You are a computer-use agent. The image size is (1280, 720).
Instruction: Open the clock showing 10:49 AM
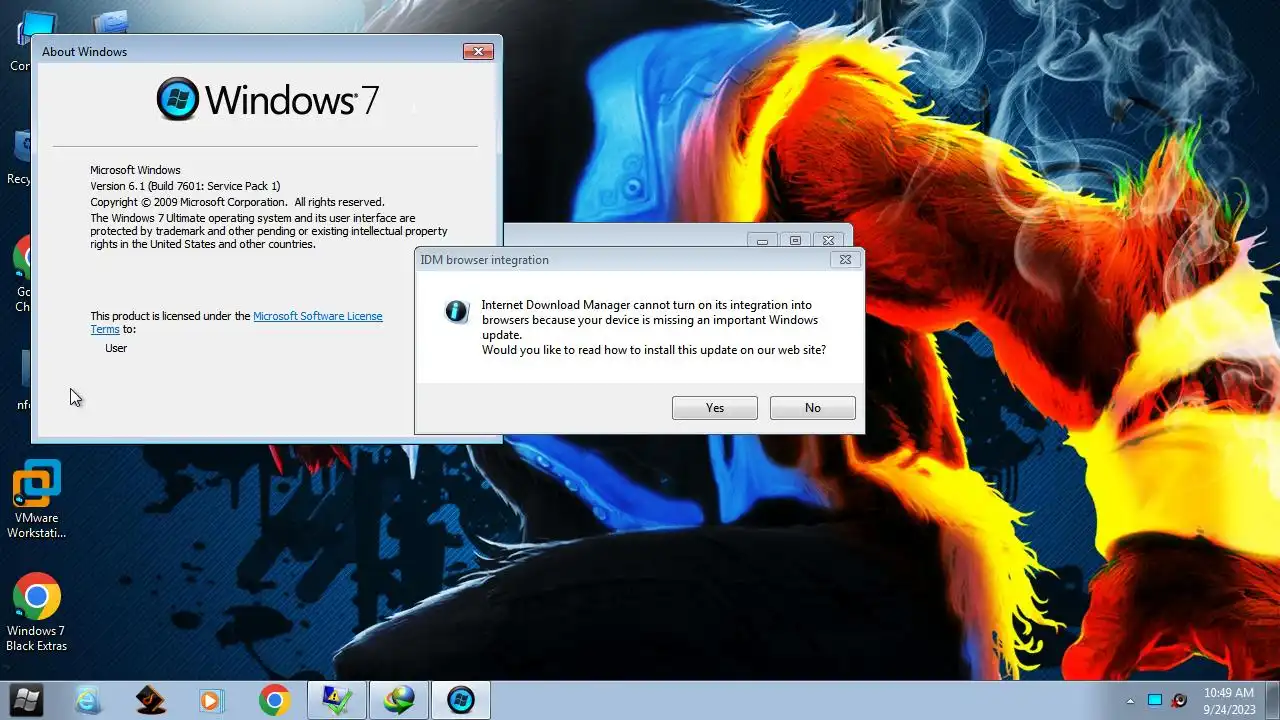coord(1228,700)
